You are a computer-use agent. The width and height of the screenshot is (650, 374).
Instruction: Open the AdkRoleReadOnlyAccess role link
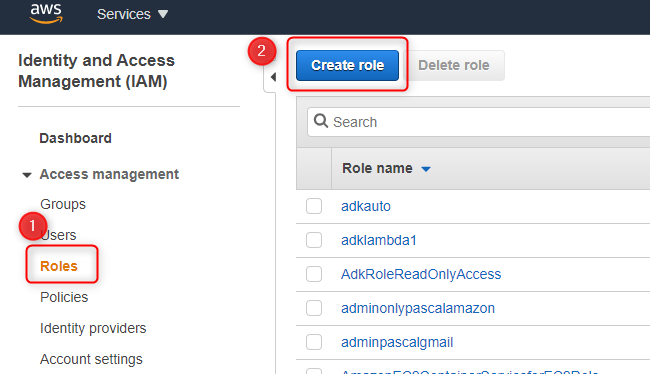(x=421, y=274)
